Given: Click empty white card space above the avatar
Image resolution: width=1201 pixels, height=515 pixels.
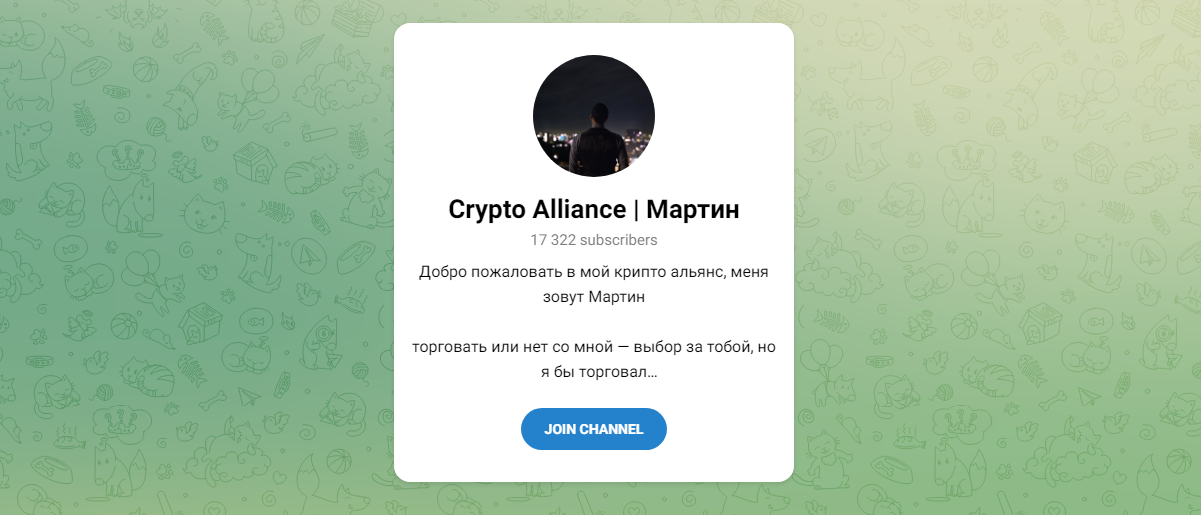Looking at the screenshot, I should pyautogui.click(x=594, y=39).
